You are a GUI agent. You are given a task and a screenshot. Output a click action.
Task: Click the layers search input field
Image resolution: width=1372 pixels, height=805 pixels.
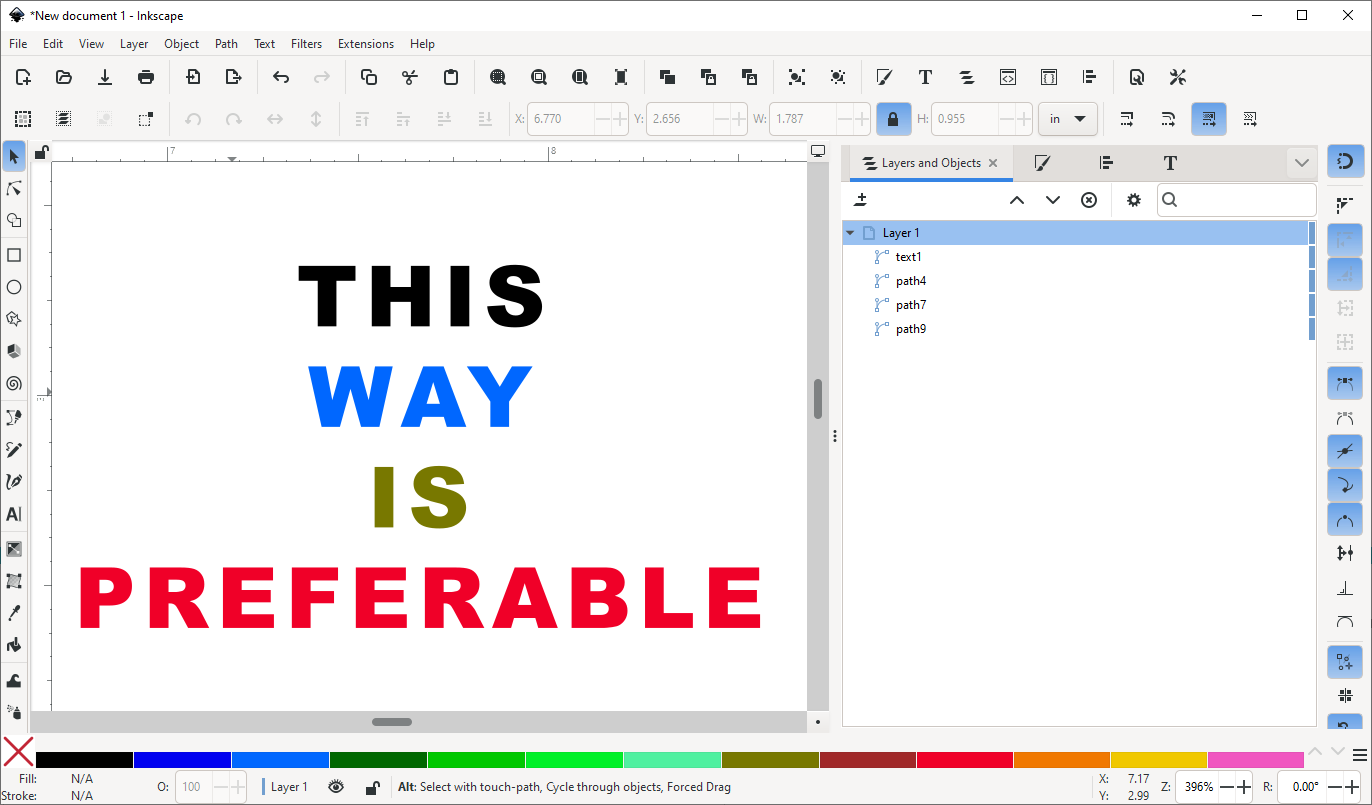pos(1237,200)
